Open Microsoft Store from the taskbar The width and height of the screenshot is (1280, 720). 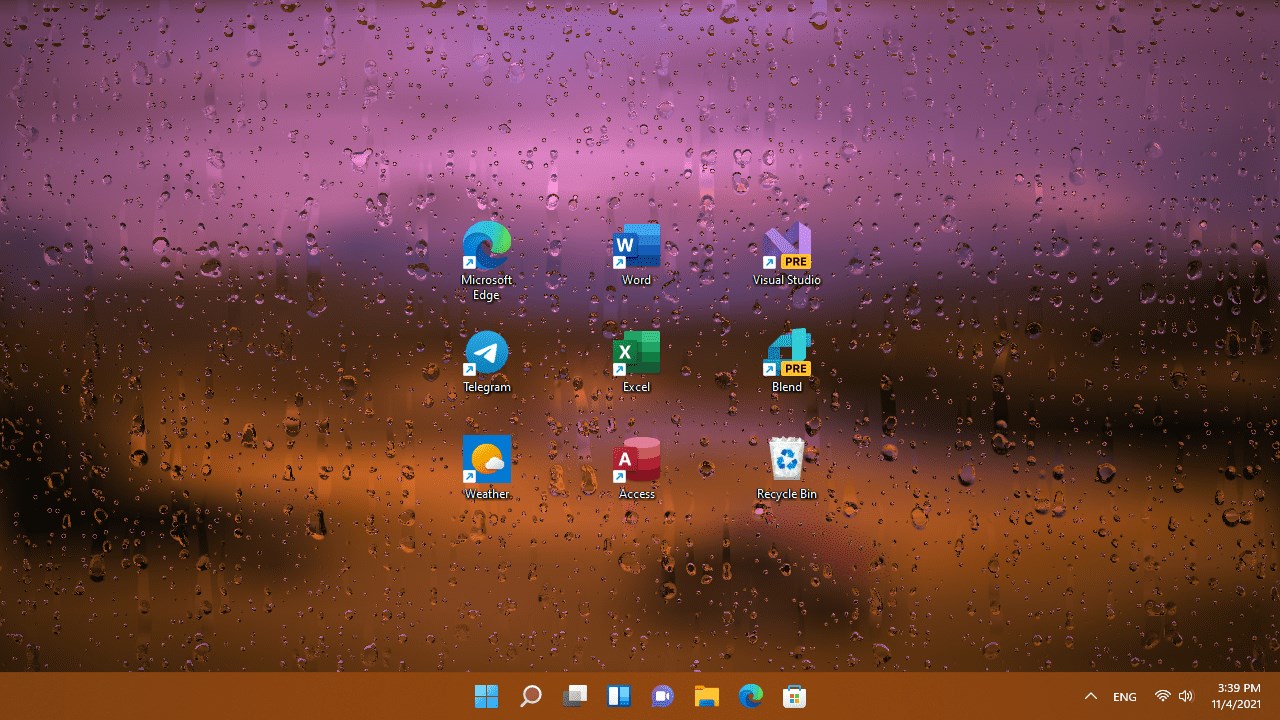[795, 696]
